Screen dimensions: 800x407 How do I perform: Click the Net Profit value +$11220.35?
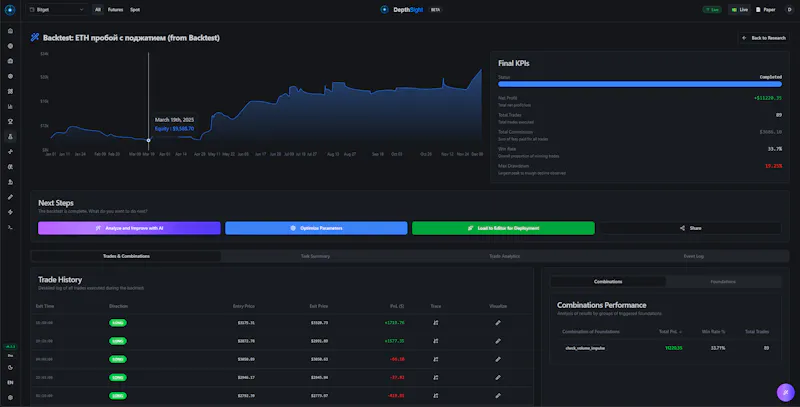click(767, 98)
